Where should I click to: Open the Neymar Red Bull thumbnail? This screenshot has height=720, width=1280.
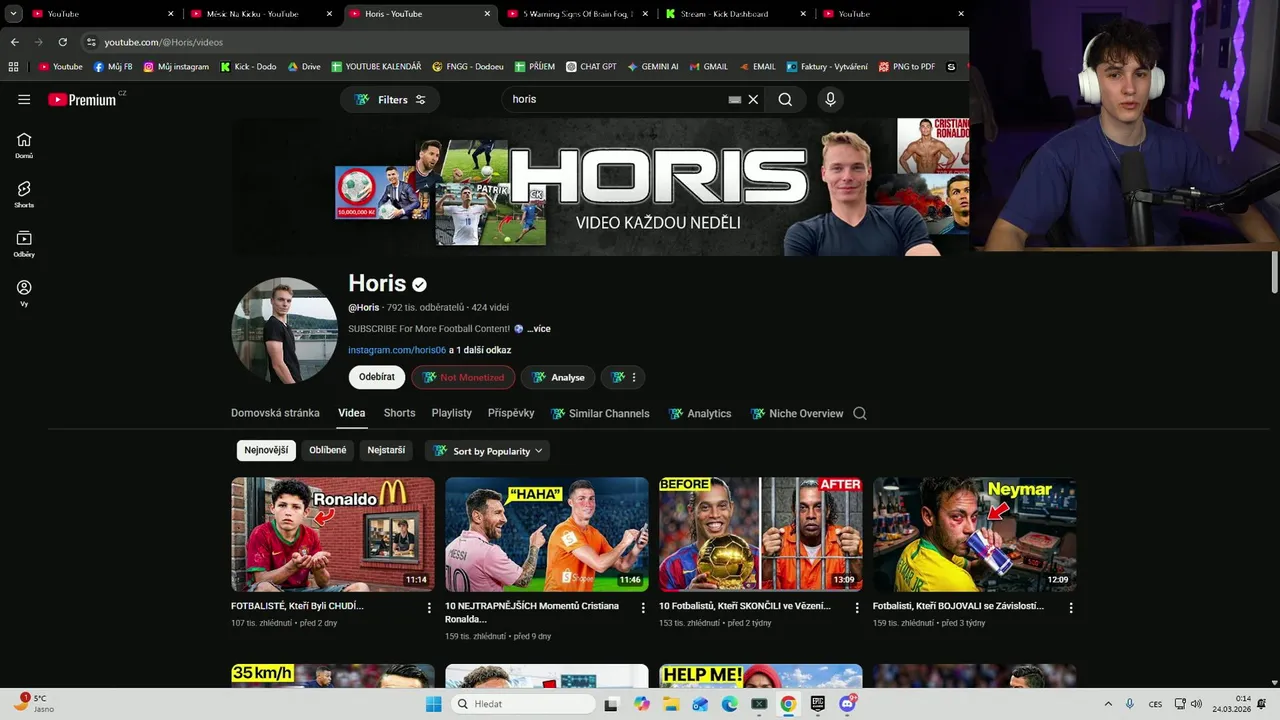pyautogui.click(x=975, y=534)
